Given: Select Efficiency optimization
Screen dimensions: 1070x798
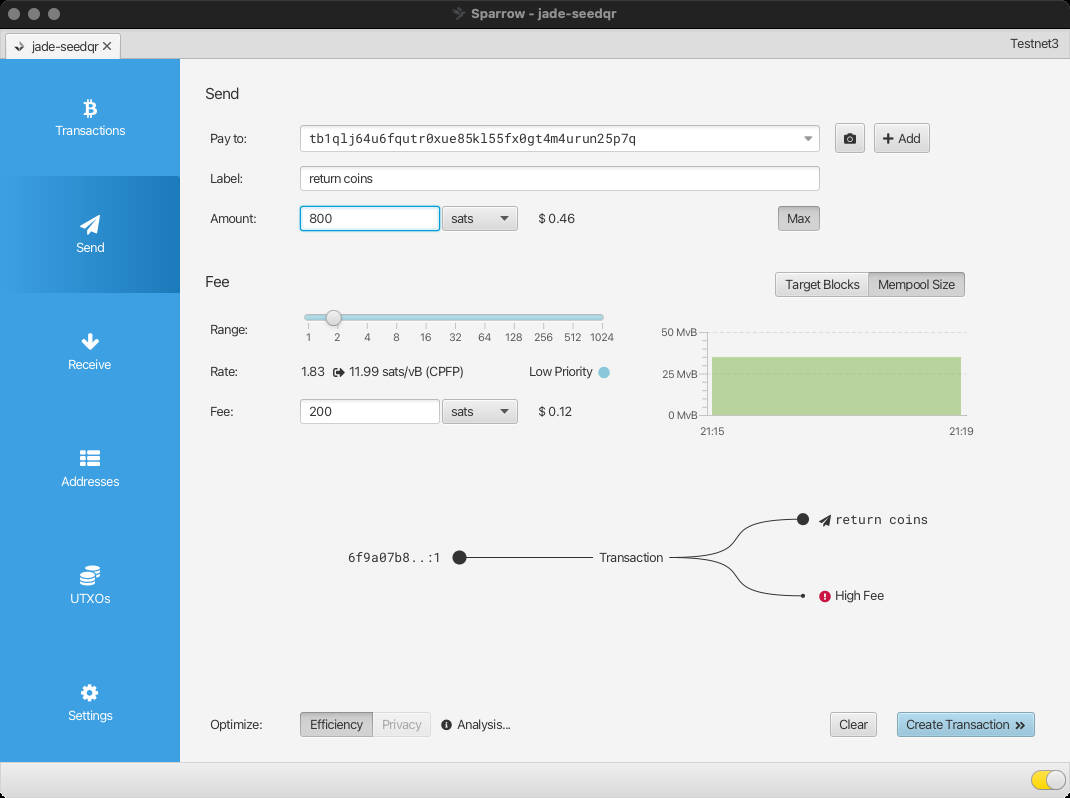Looking at the screenshot, I should (336, 725).
